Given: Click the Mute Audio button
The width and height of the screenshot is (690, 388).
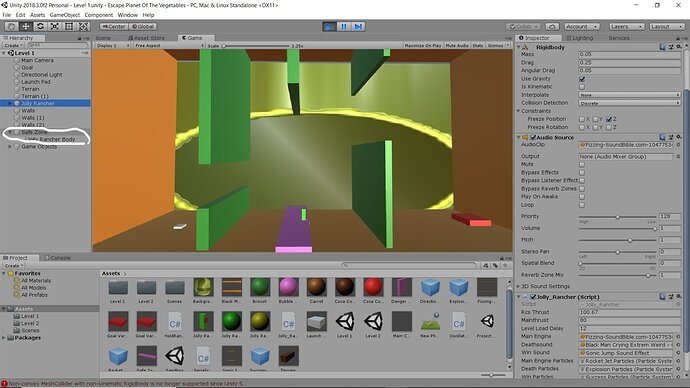Looking at the screenshot, I should tap(457, 45).
